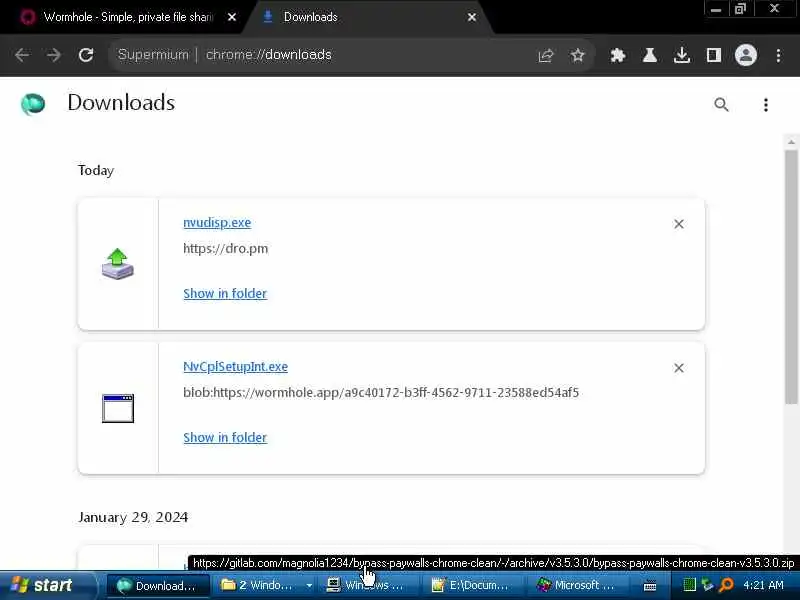Bookmark this page with the star icon
The width and height of the screenshot is (800, 600).
(577, 55)
